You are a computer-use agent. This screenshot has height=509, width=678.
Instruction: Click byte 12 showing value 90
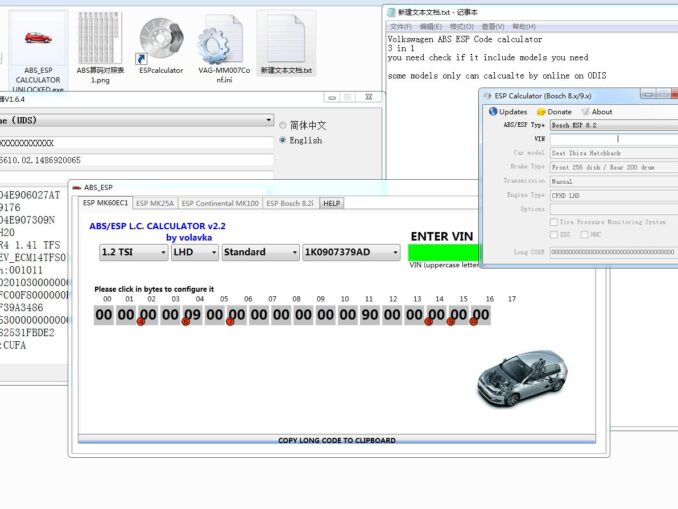point(370,315)
